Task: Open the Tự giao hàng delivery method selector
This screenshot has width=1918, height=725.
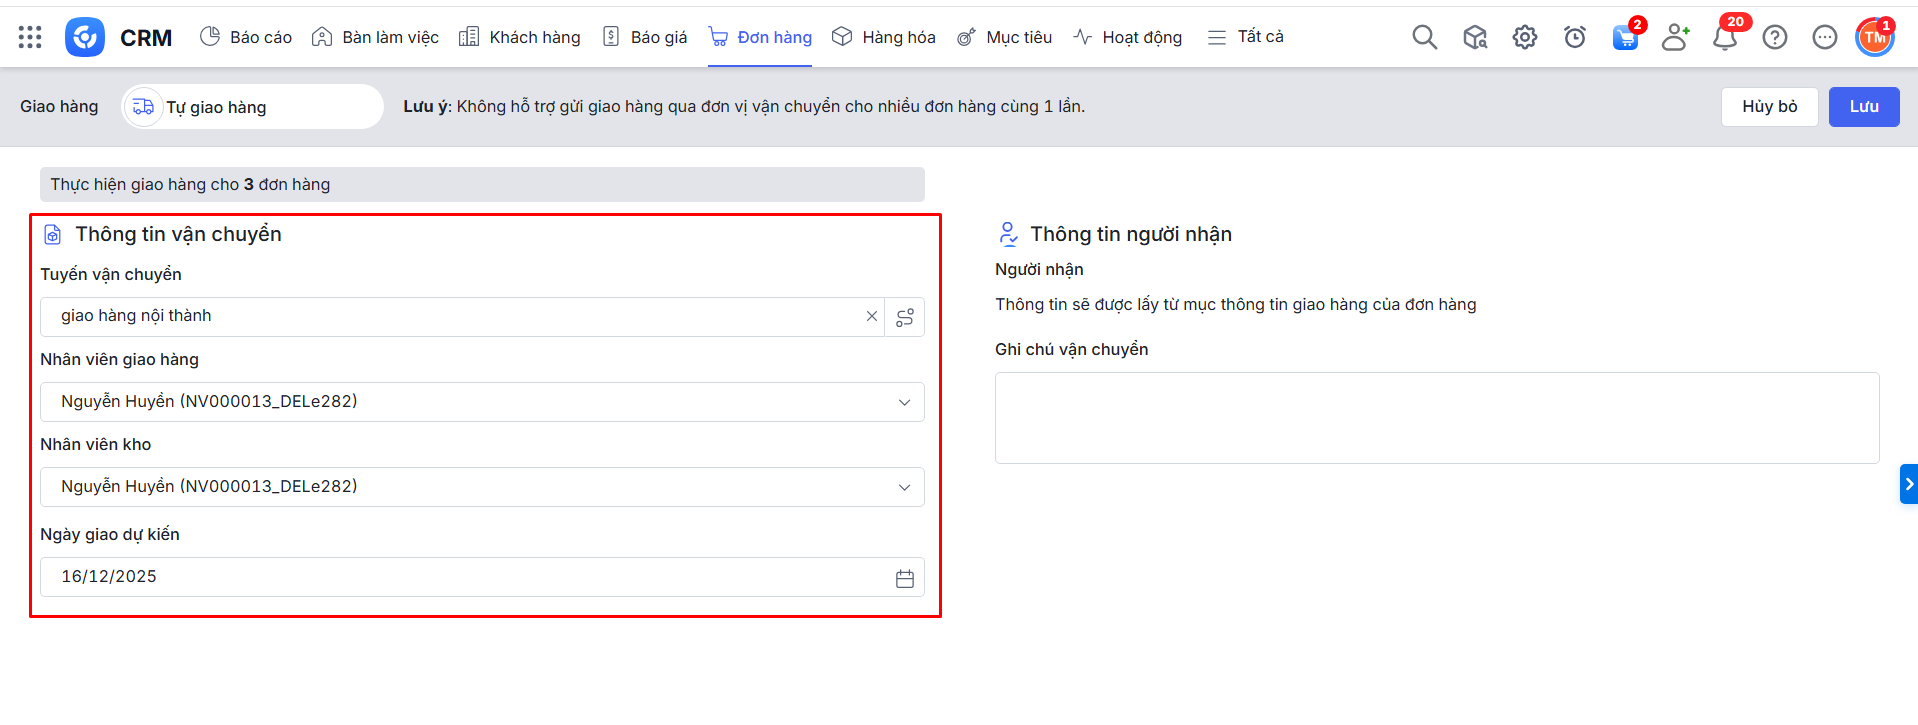Action: 252,107
